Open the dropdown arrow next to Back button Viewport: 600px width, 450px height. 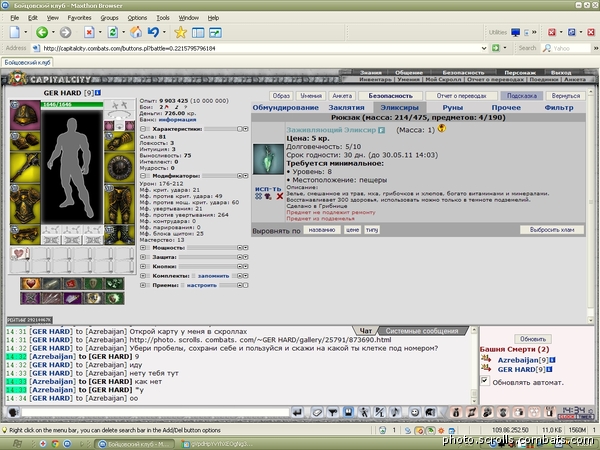(53, 33)
